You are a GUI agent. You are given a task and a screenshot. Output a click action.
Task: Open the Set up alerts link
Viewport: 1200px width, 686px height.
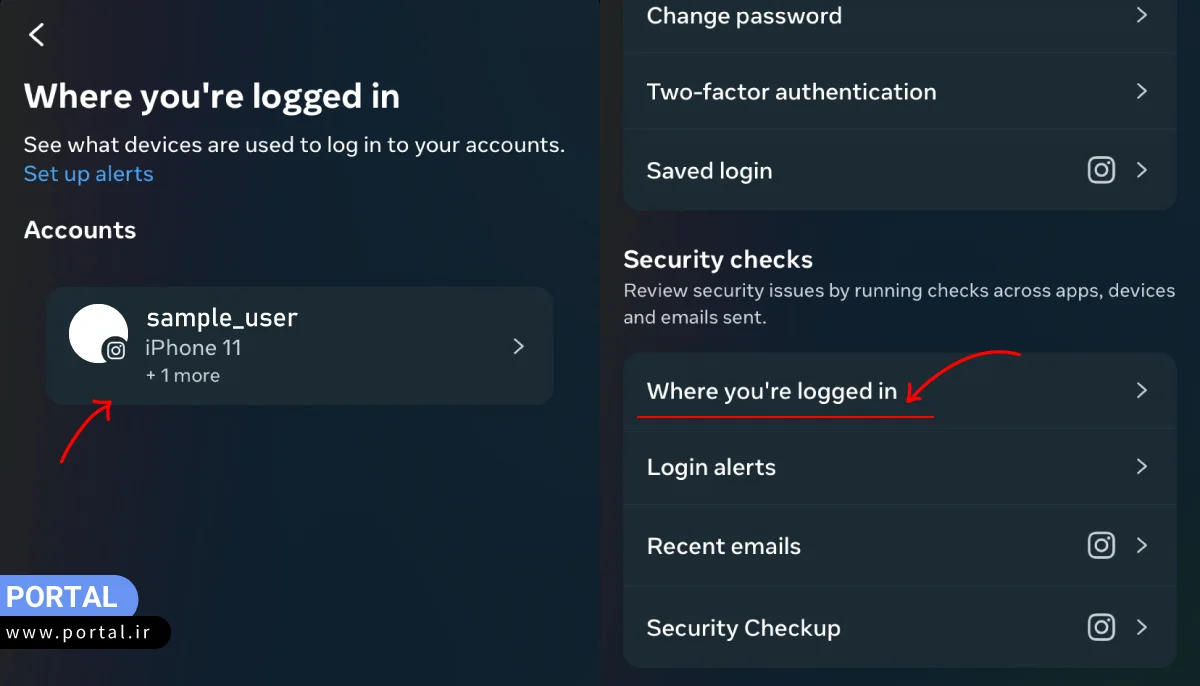(x=89, y=174)
